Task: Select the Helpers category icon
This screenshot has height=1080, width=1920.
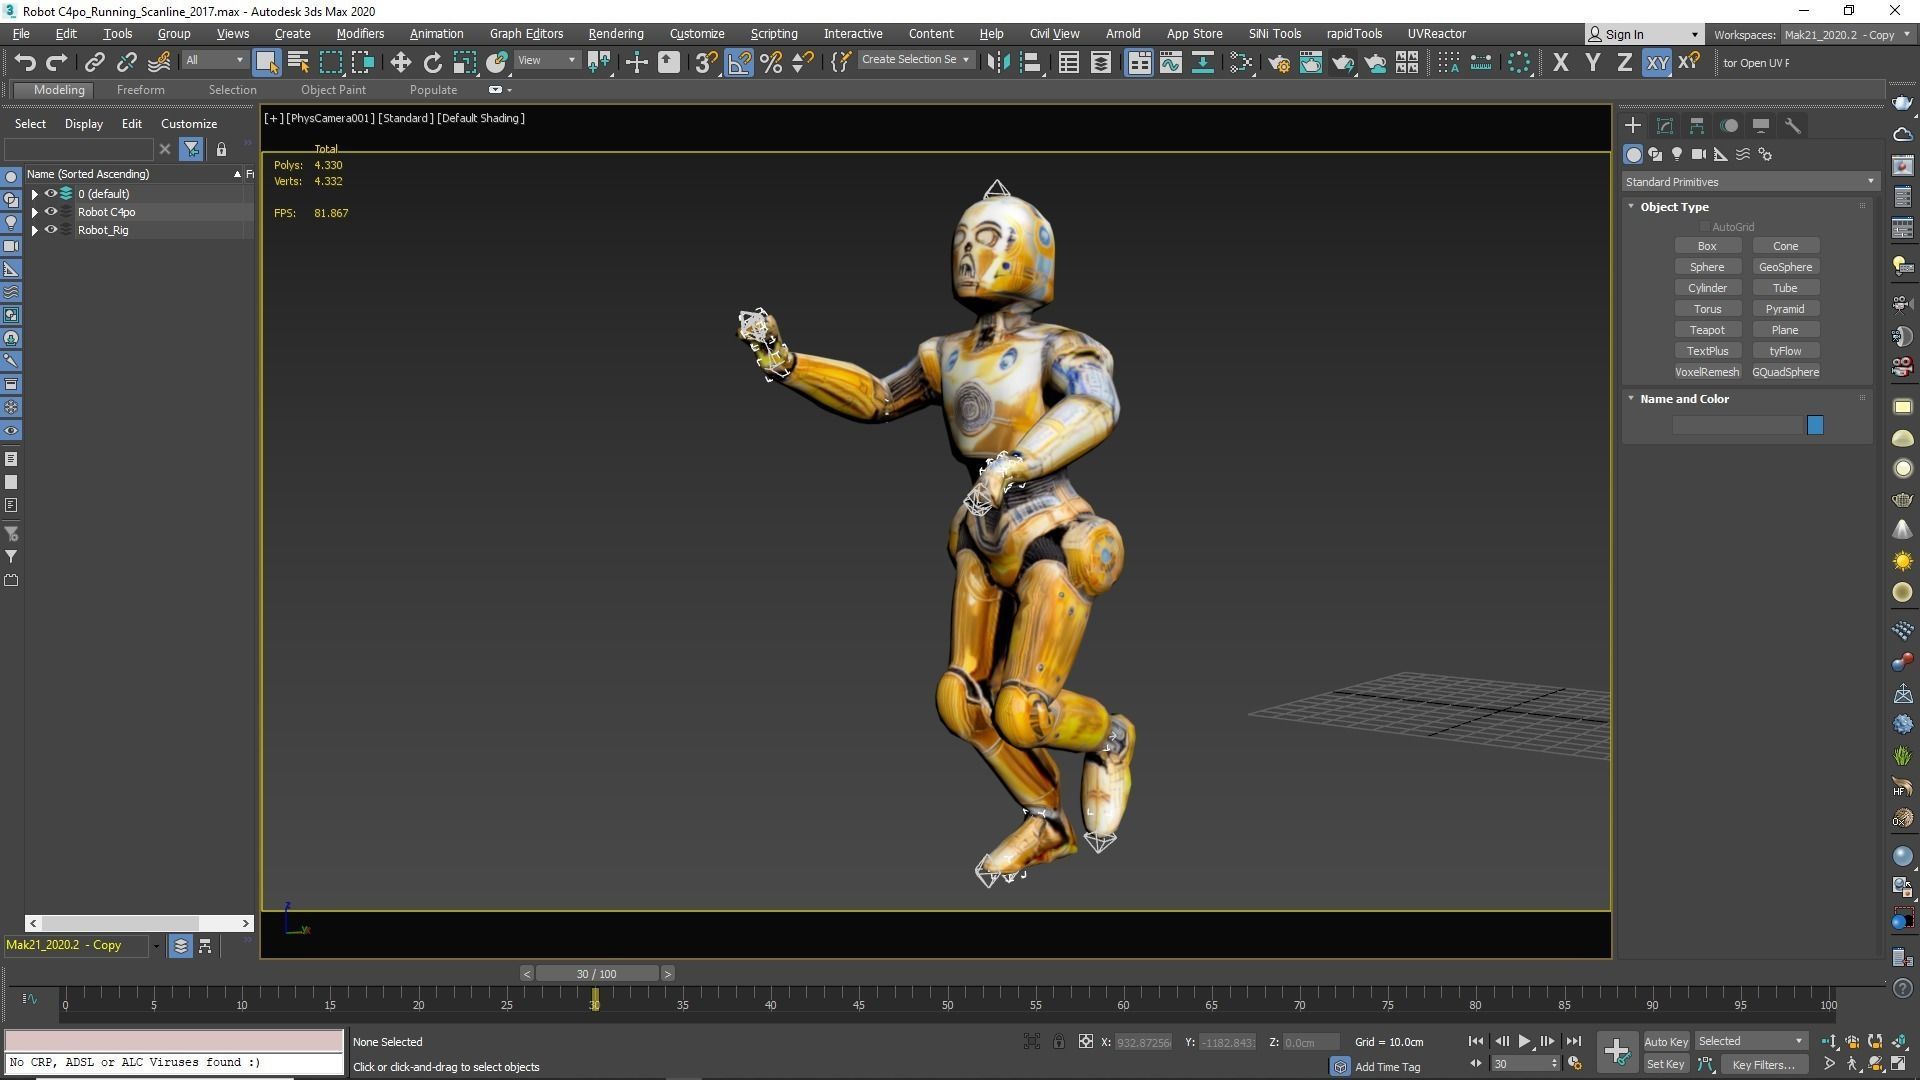Action: (1721, 155)
